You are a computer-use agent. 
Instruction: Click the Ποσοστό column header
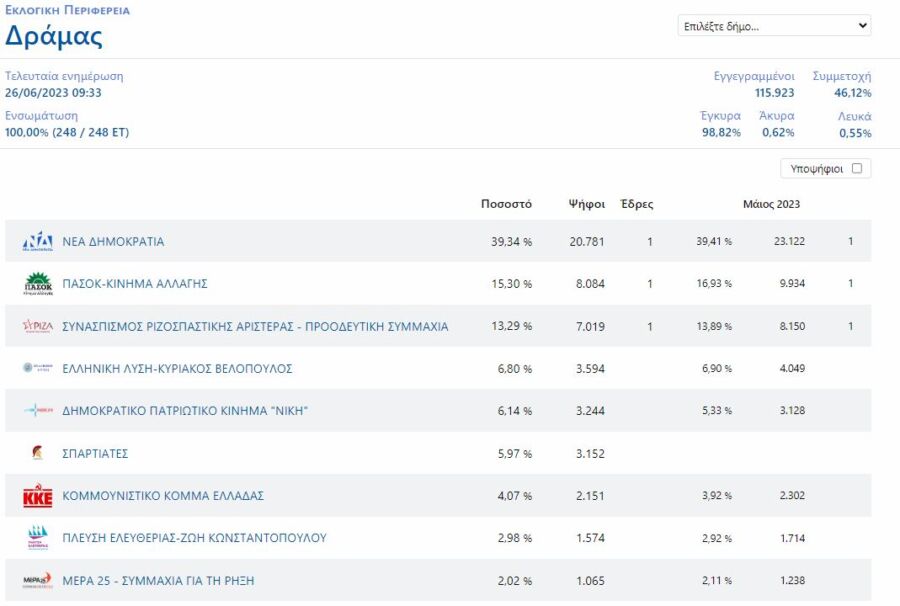pyautogui.click(x=506, y=204)
